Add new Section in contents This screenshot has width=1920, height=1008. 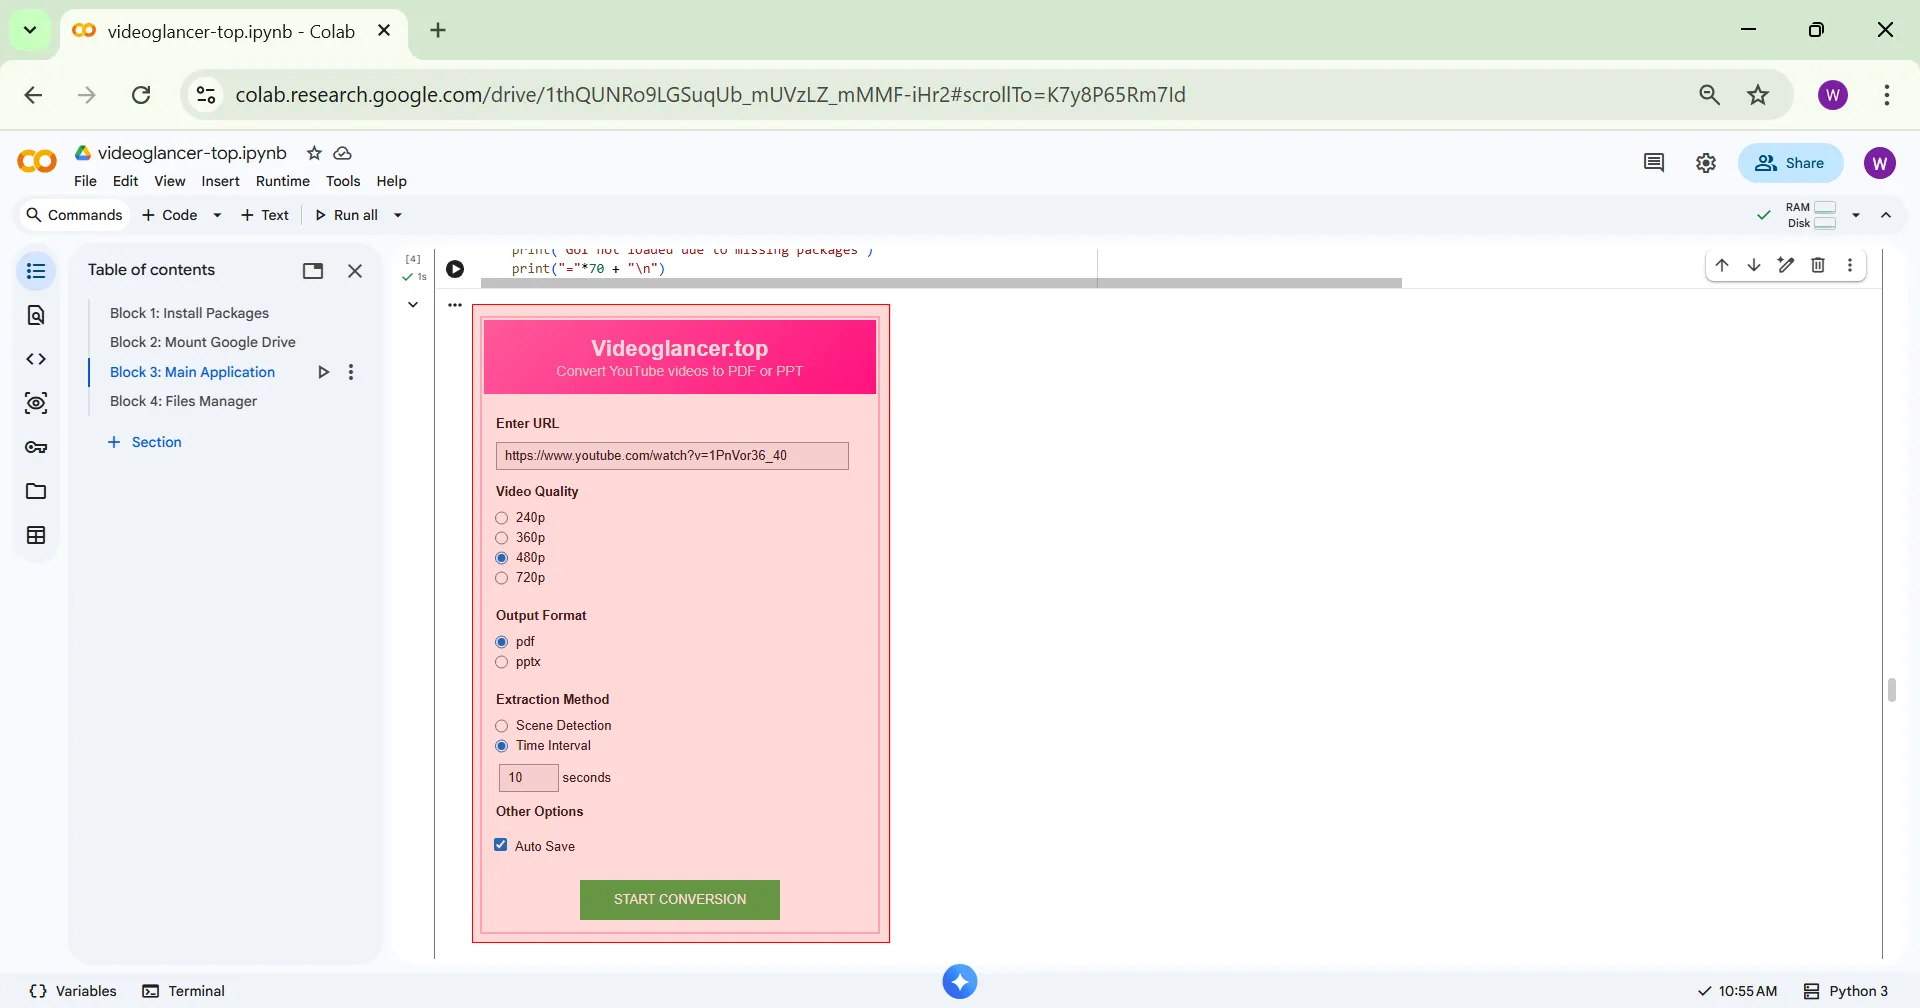click(x=145, y=442)
